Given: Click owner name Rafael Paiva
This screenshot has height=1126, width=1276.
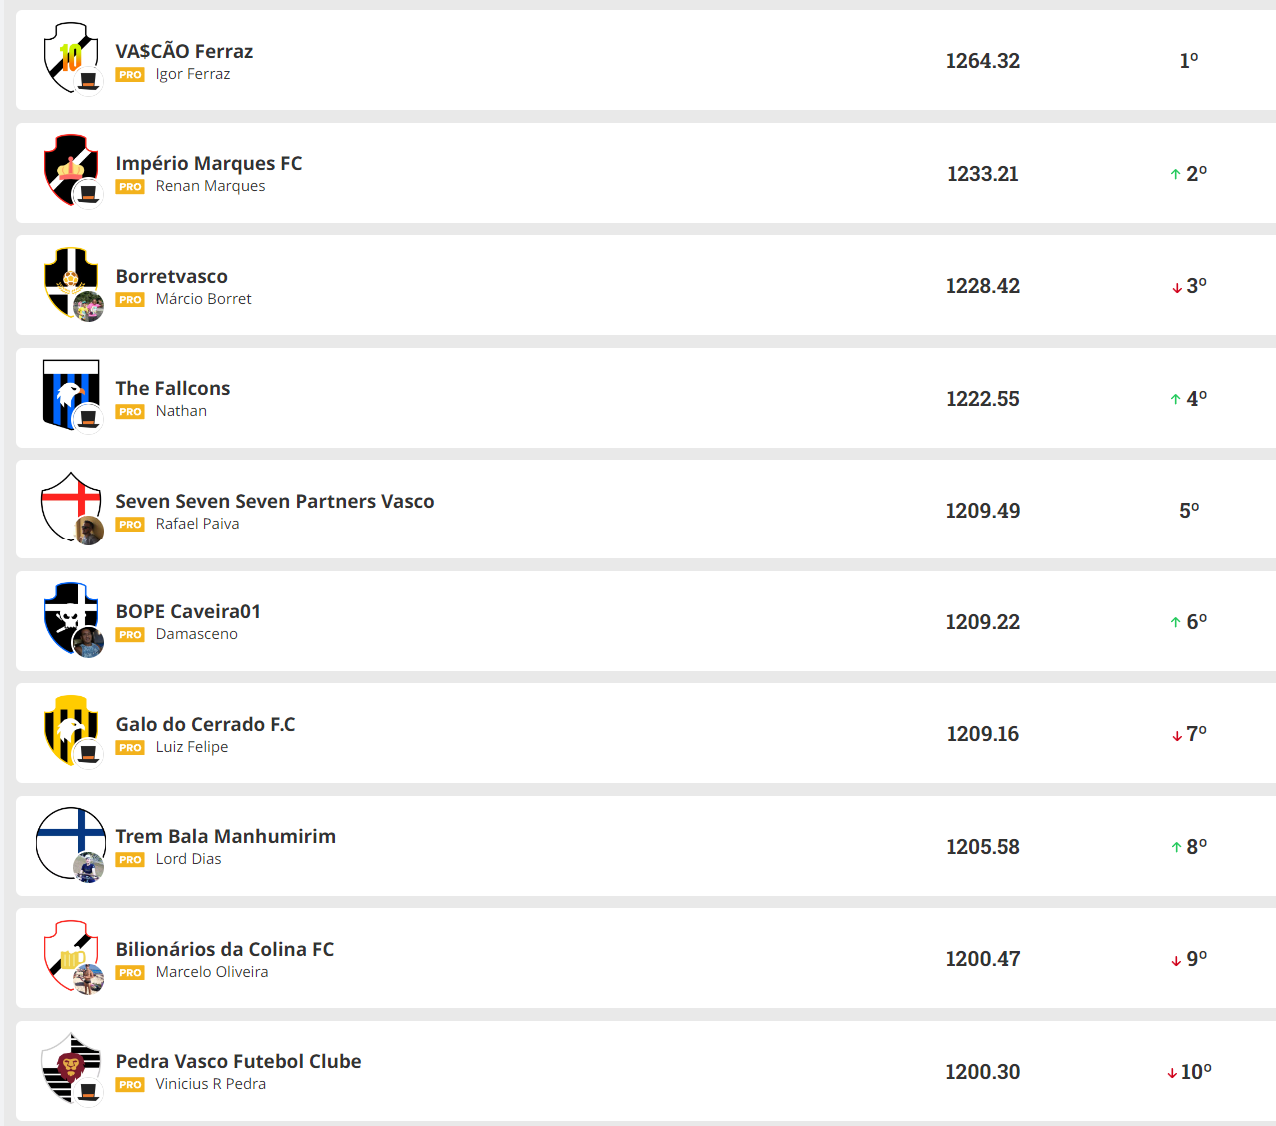Looking at the screenshot, I should [x=197, y=524].
